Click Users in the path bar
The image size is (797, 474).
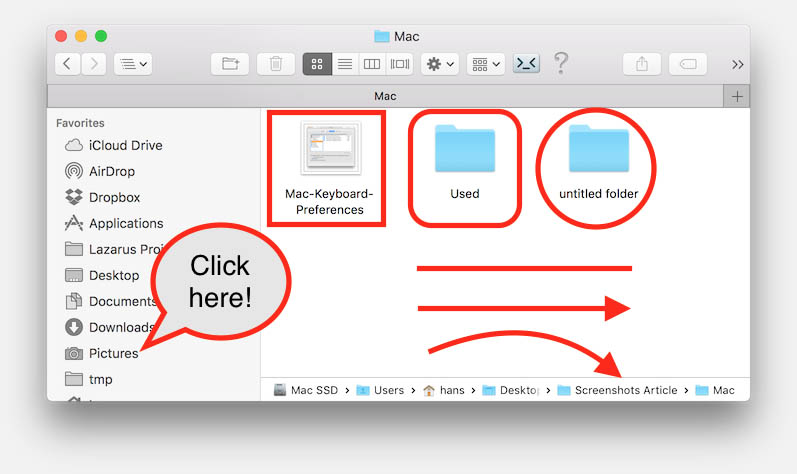(380, 390)
